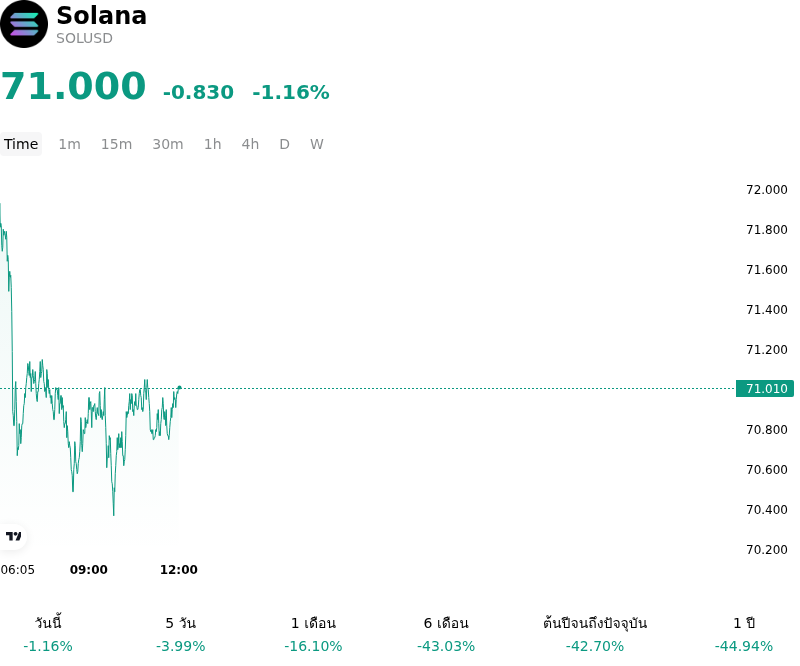
Task: Select the year-to-date -42.70% range
Action: (595, 634)
